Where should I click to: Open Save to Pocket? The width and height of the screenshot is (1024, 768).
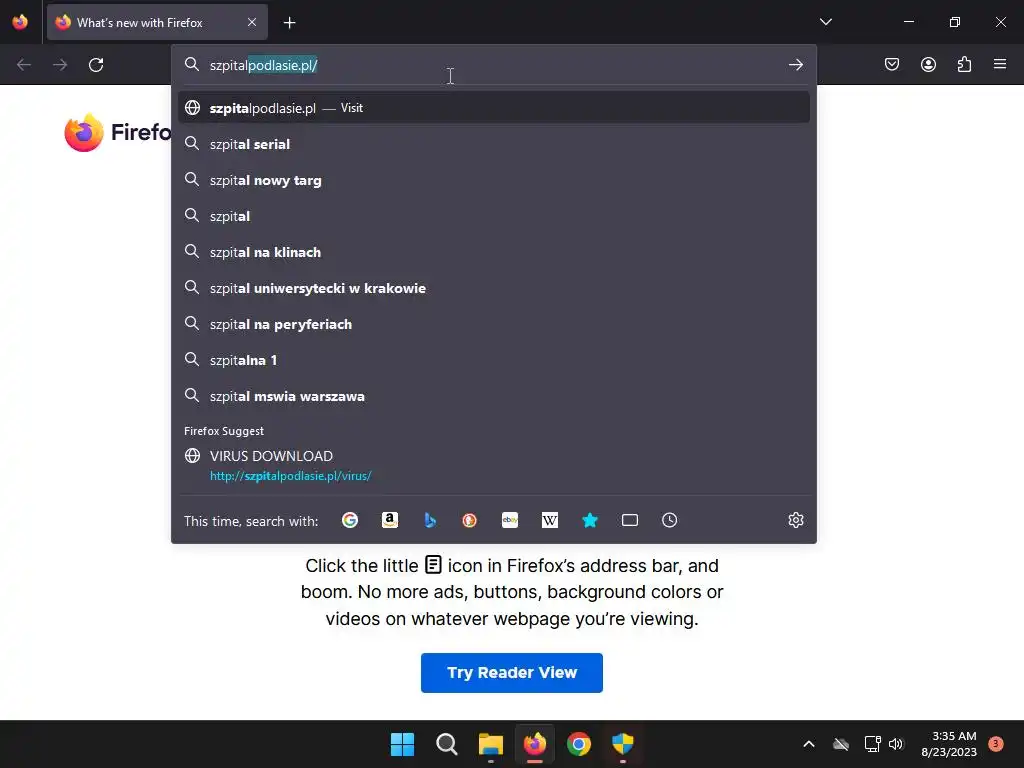tap(891, 64)
